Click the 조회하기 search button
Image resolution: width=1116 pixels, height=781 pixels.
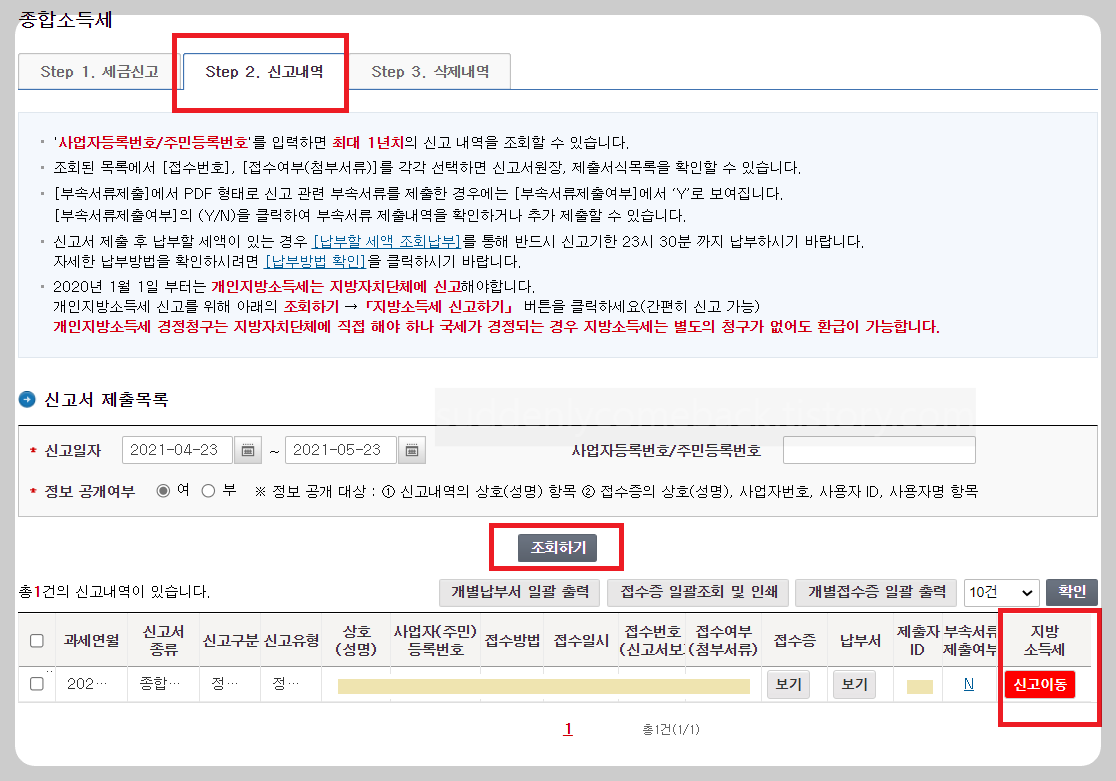point(556,547)
